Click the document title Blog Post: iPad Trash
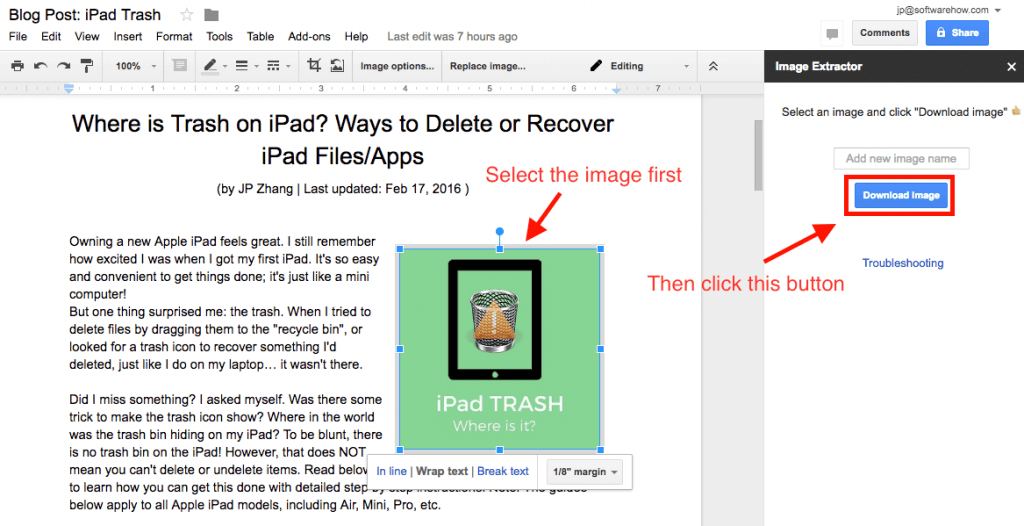This screenshot has height=526, width=1024. coord(85,14)
